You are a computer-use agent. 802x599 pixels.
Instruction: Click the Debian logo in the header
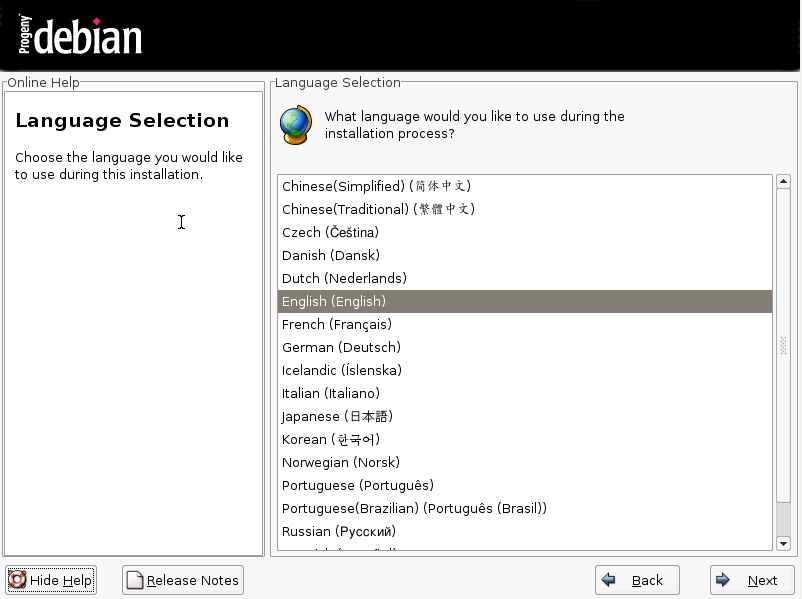80,35
